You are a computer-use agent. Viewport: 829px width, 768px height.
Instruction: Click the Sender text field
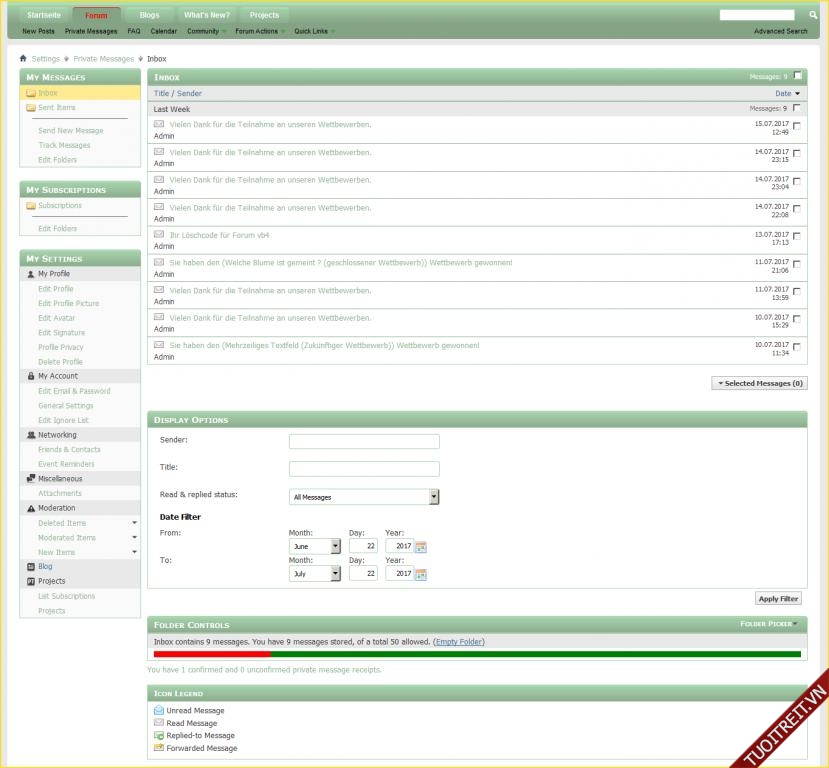tap(364, 441)
